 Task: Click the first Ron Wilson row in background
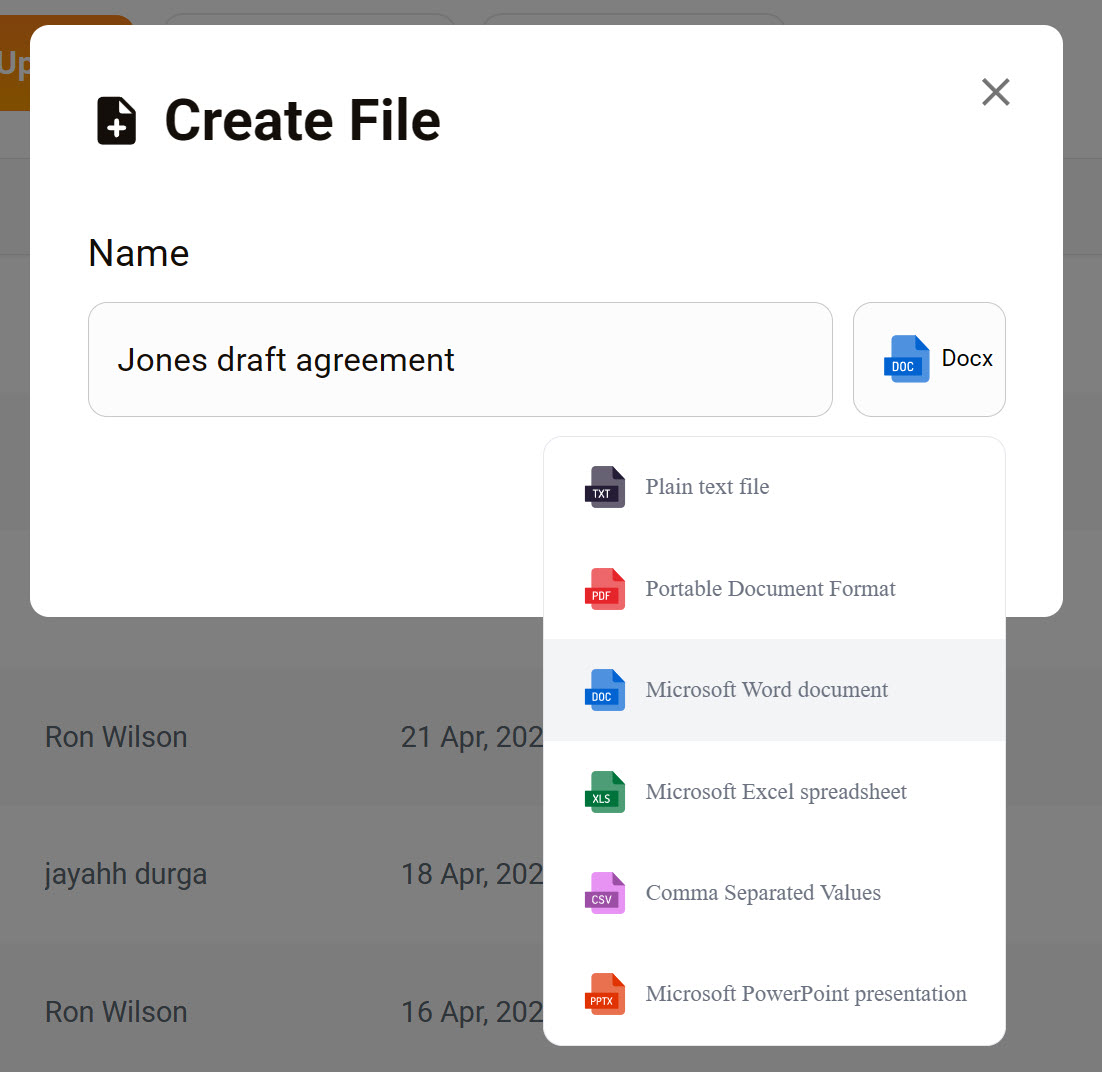(x=116, y=737)
